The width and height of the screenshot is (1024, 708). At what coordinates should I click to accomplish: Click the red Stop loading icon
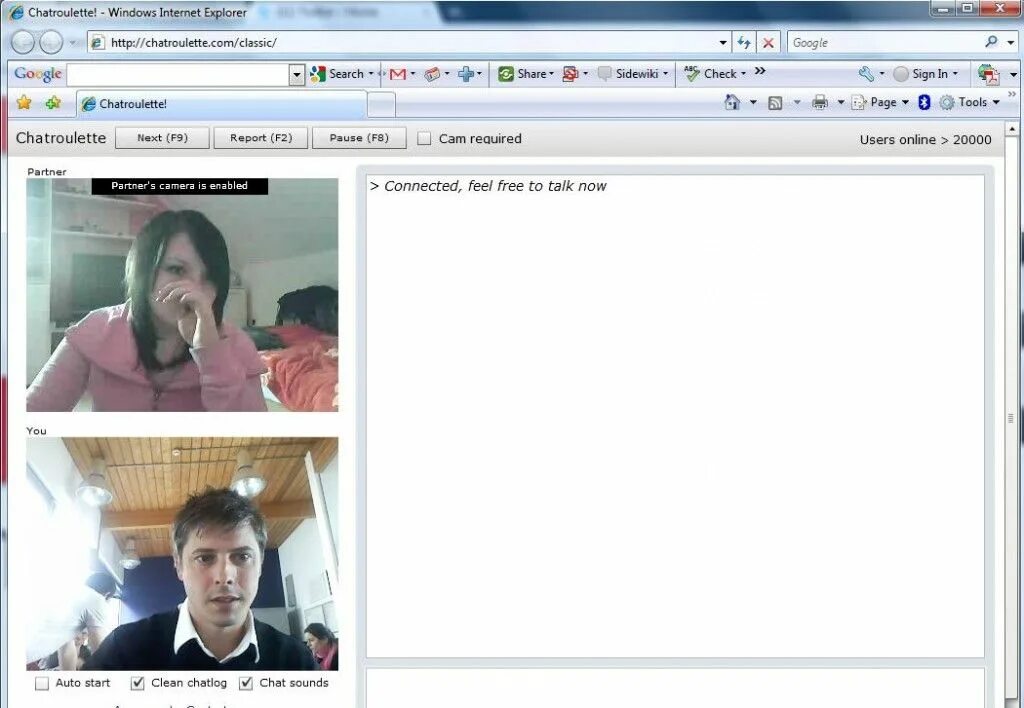(x=768, y=42)
